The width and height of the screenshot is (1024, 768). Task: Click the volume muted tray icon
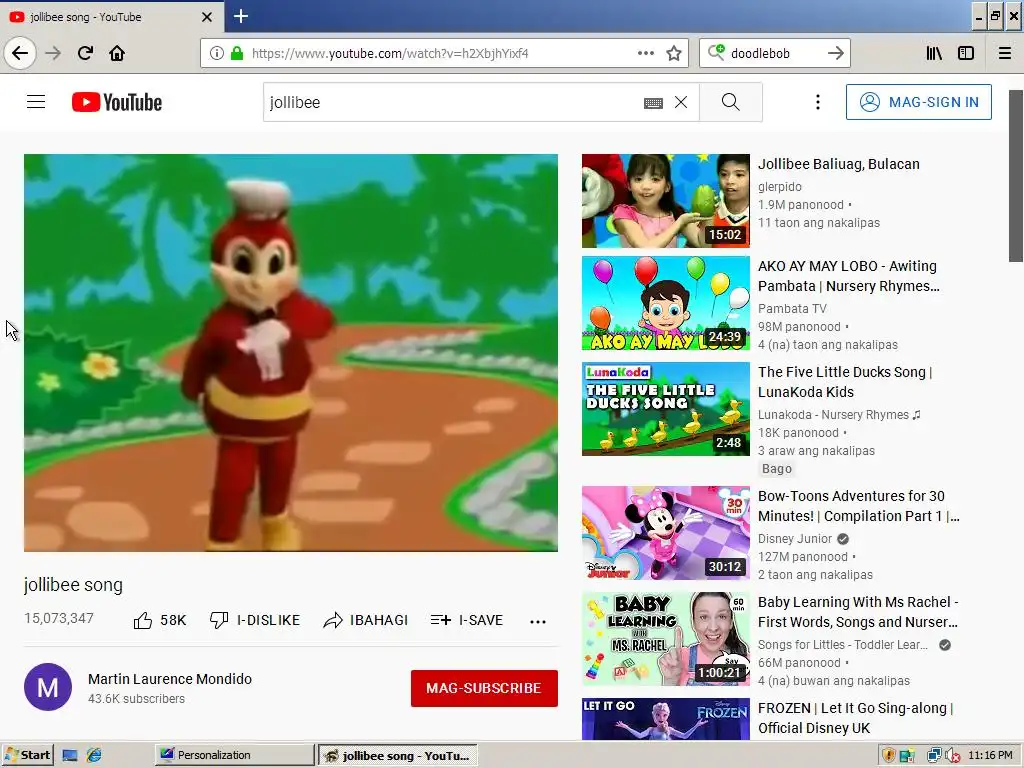coord(953,756)
